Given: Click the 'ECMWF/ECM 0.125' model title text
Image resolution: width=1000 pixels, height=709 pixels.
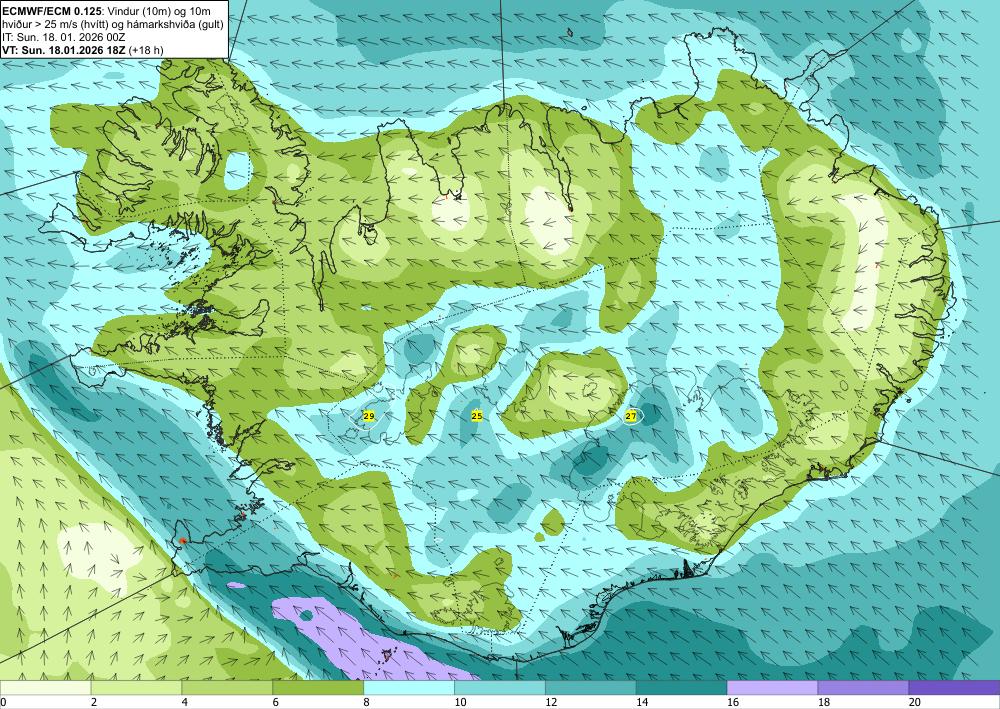Looking at the screenshot, I should coord(52,11).
